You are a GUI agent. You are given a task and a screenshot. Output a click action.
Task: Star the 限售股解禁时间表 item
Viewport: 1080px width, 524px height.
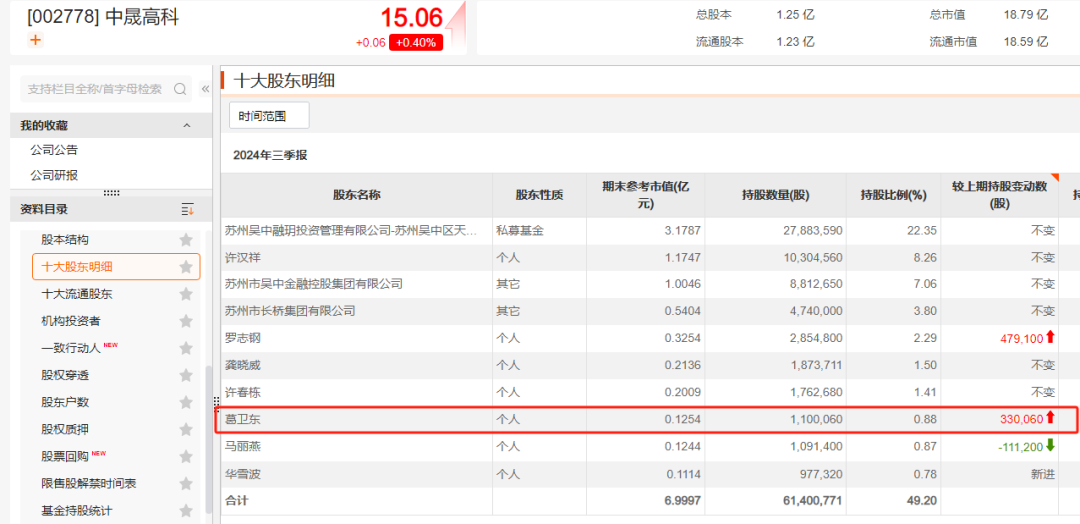tap(186, 483)
